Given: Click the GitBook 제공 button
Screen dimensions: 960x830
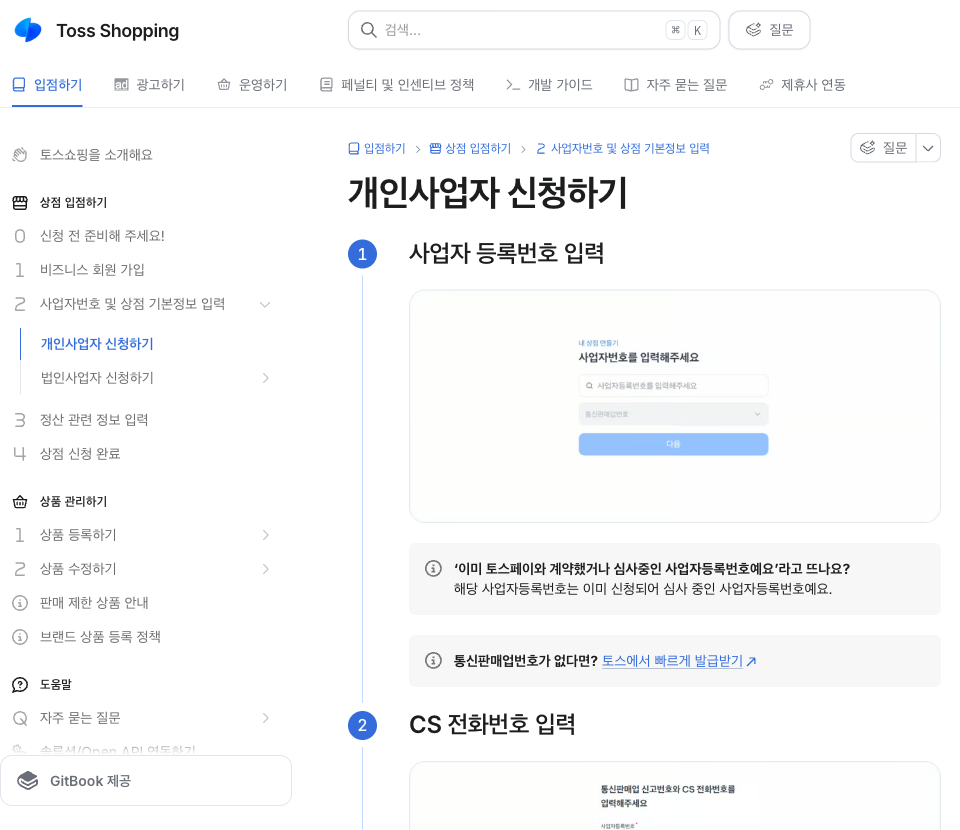Looking at the screenshot, I should coord(146,780).
